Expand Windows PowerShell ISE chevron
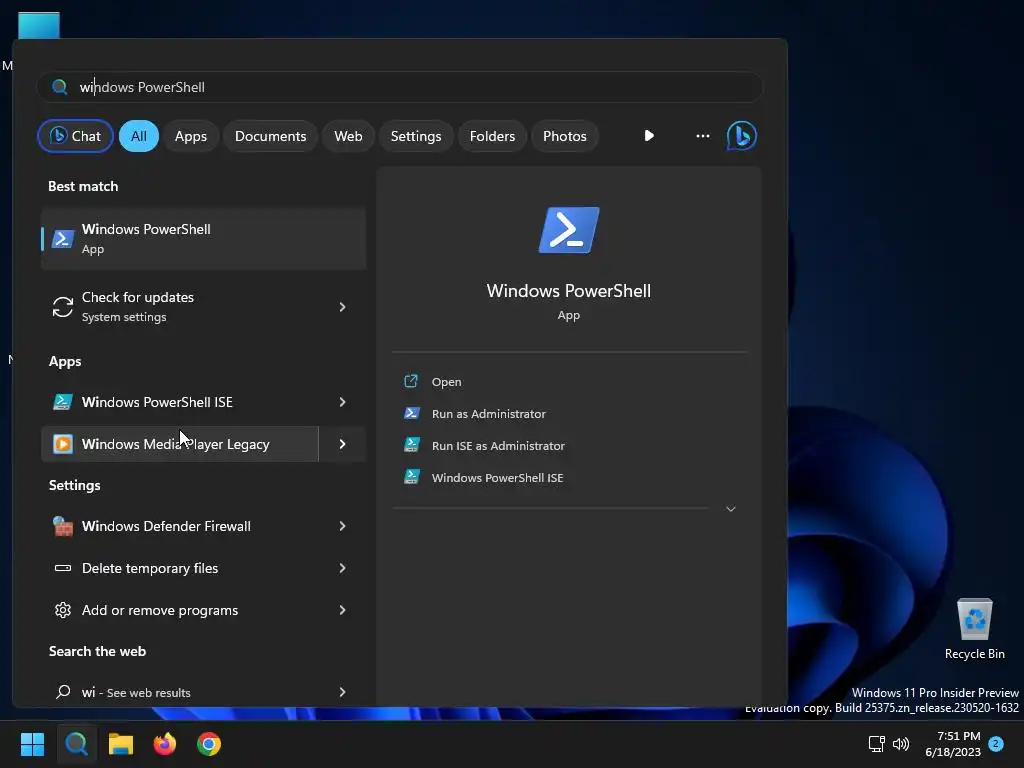Image resolution: width=1024 pixels, height=768 pixels. click(342, 402)
